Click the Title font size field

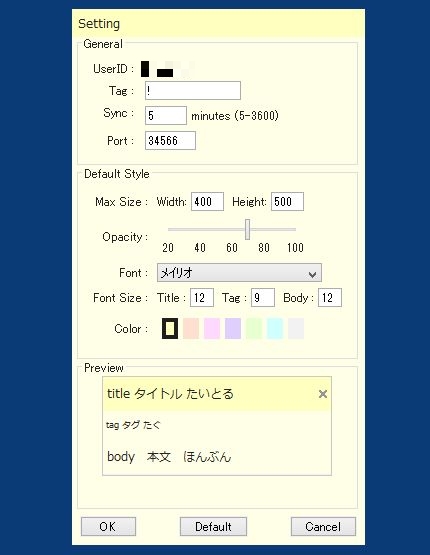coord(202,298)
